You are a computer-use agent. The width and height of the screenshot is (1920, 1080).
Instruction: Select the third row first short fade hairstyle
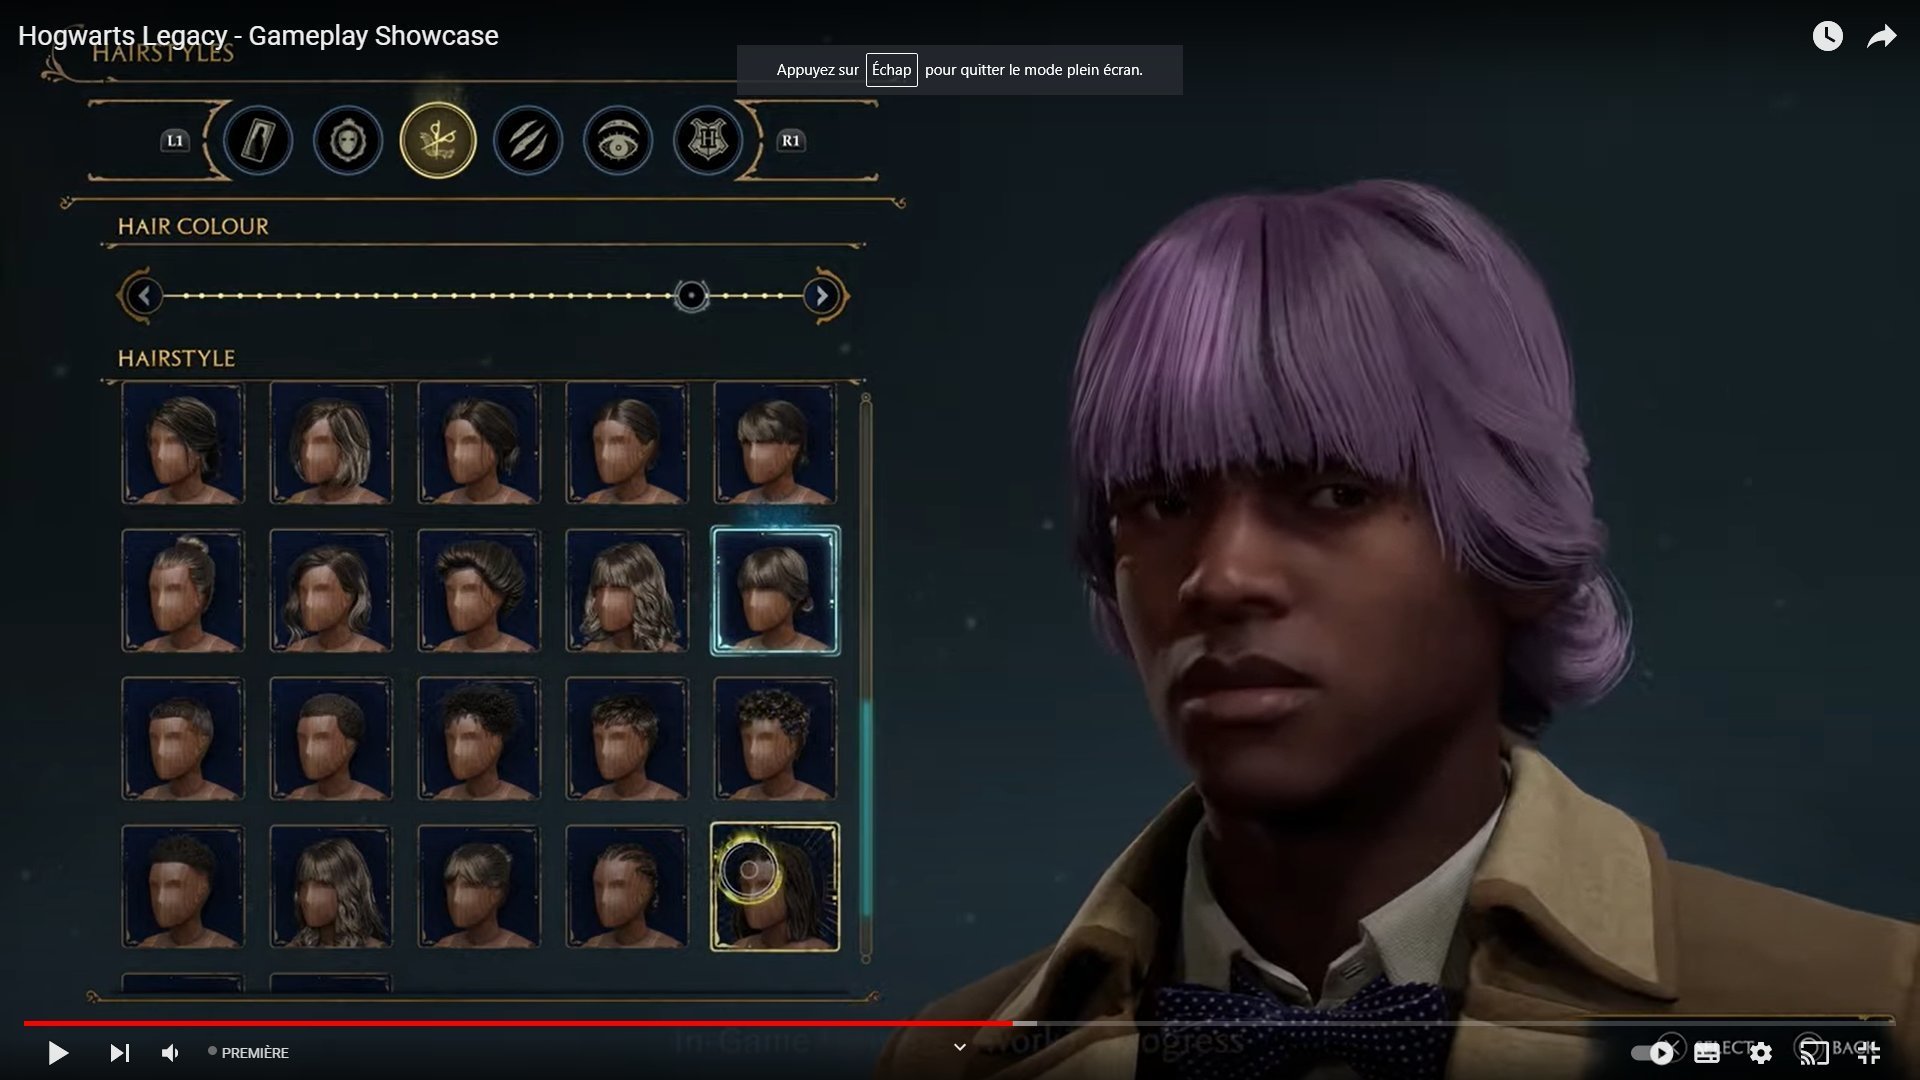point(183,739)
